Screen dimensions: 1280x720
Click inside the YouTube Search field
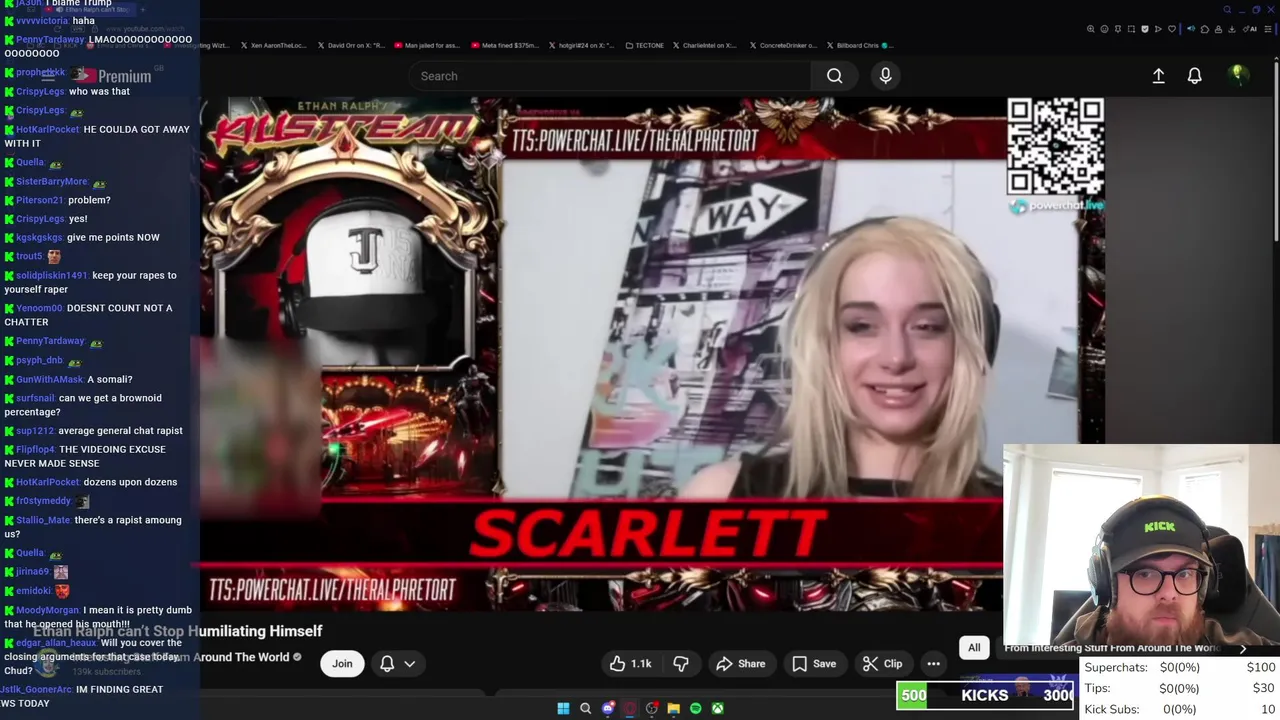[x=610, y=76]
